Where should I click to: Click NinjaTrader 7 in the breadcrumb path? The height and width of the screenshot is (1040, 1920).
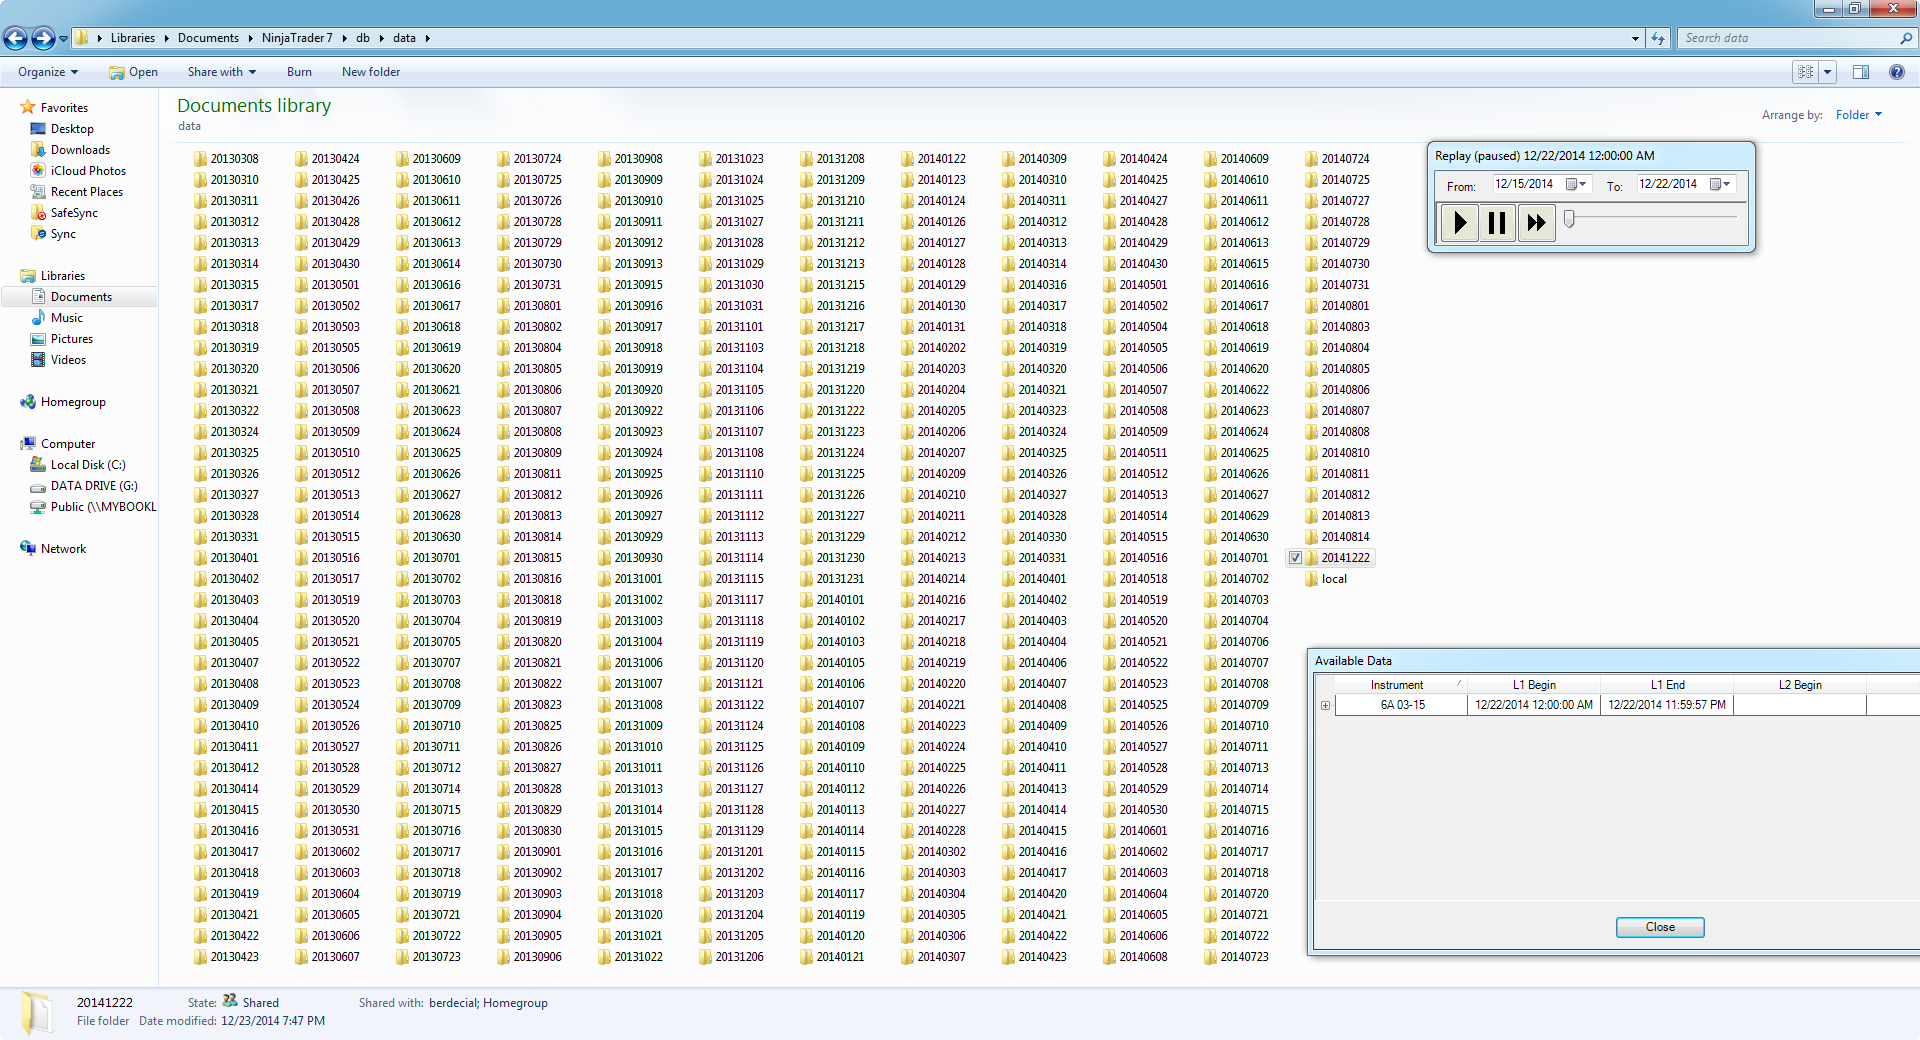(297, 38)
